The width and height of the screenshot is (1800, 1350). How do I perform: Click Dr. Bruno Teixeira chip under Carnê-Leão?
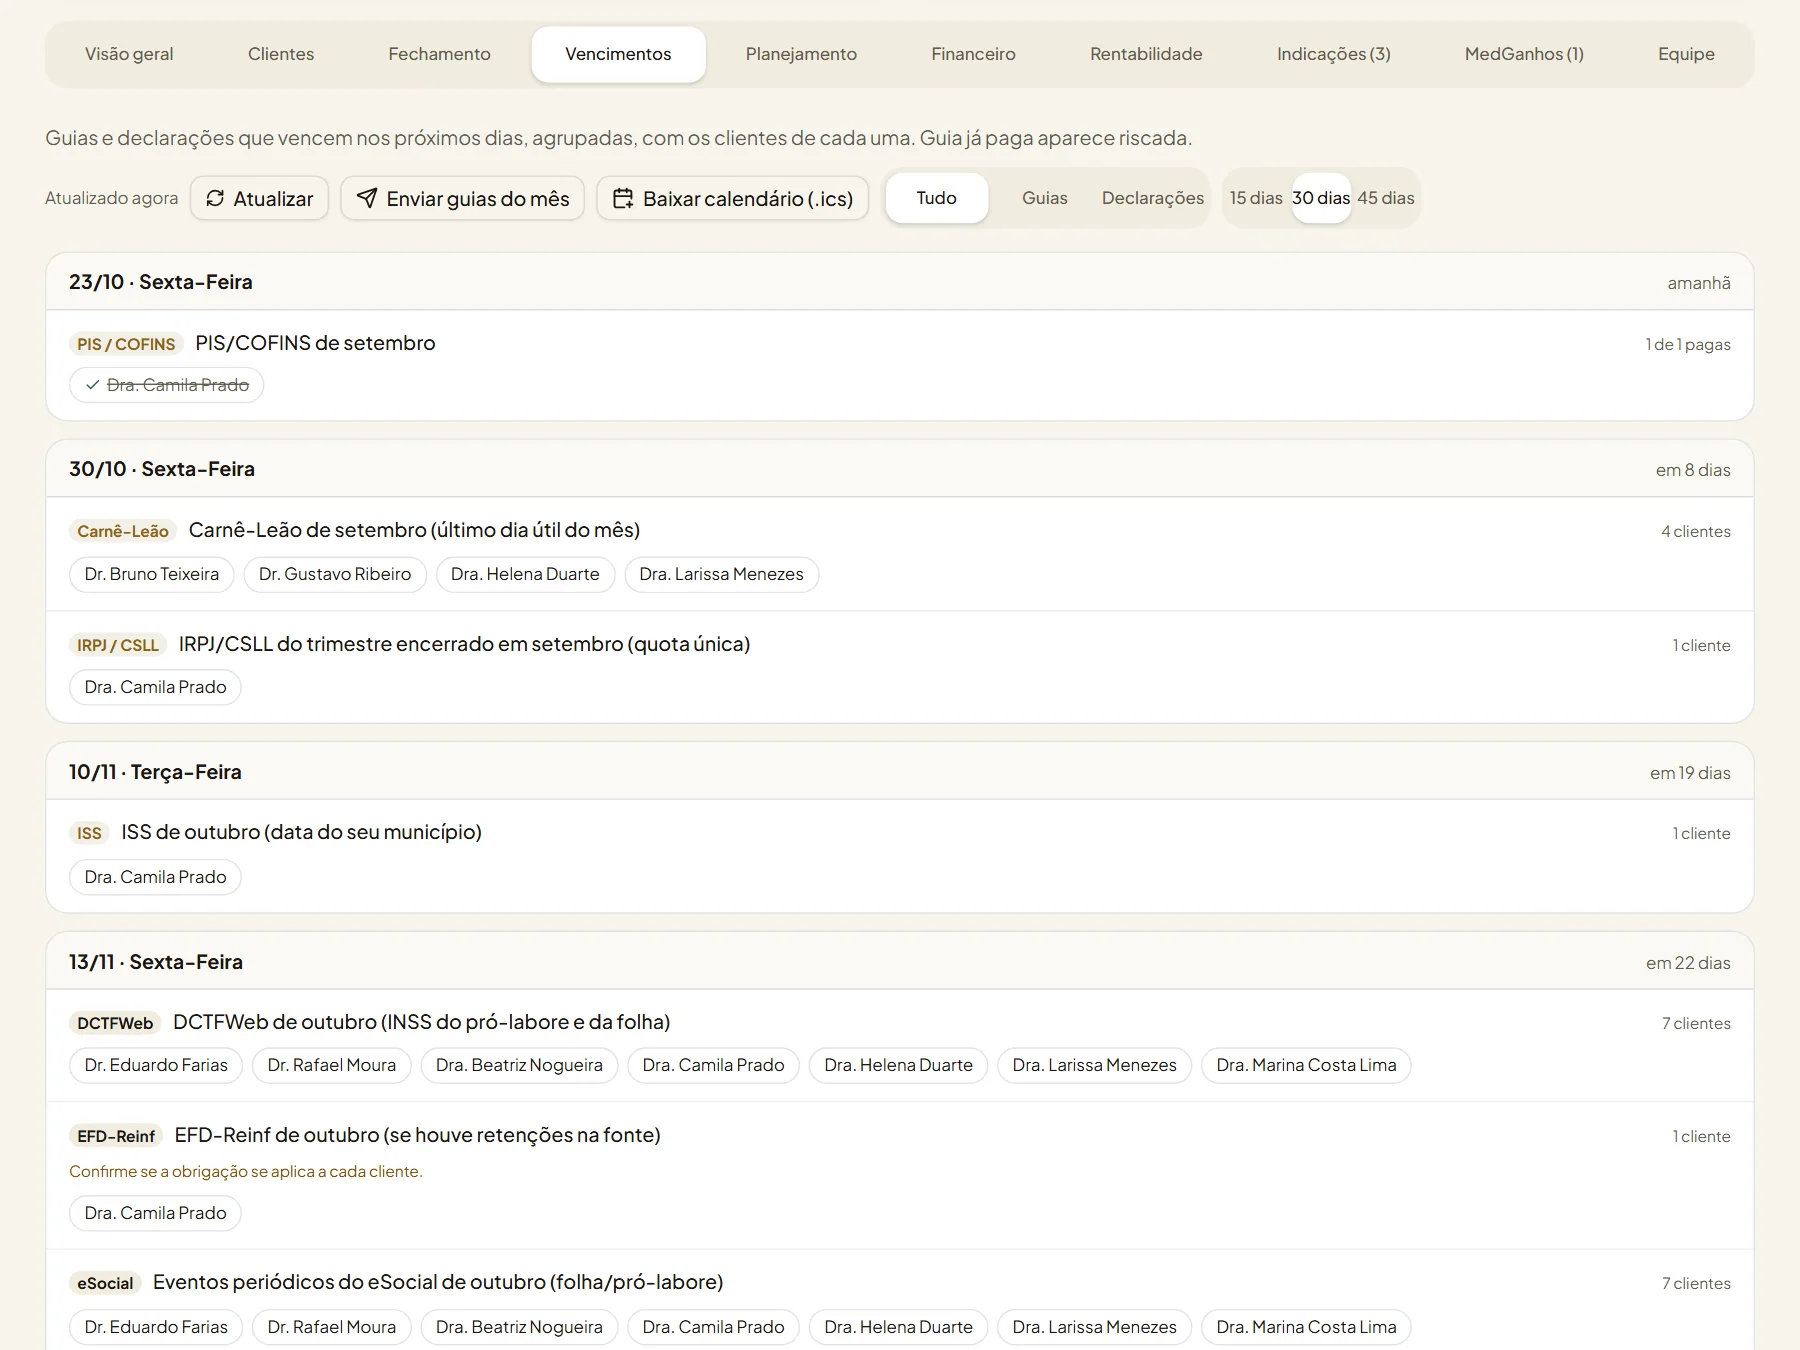click(x=152, y=574)
